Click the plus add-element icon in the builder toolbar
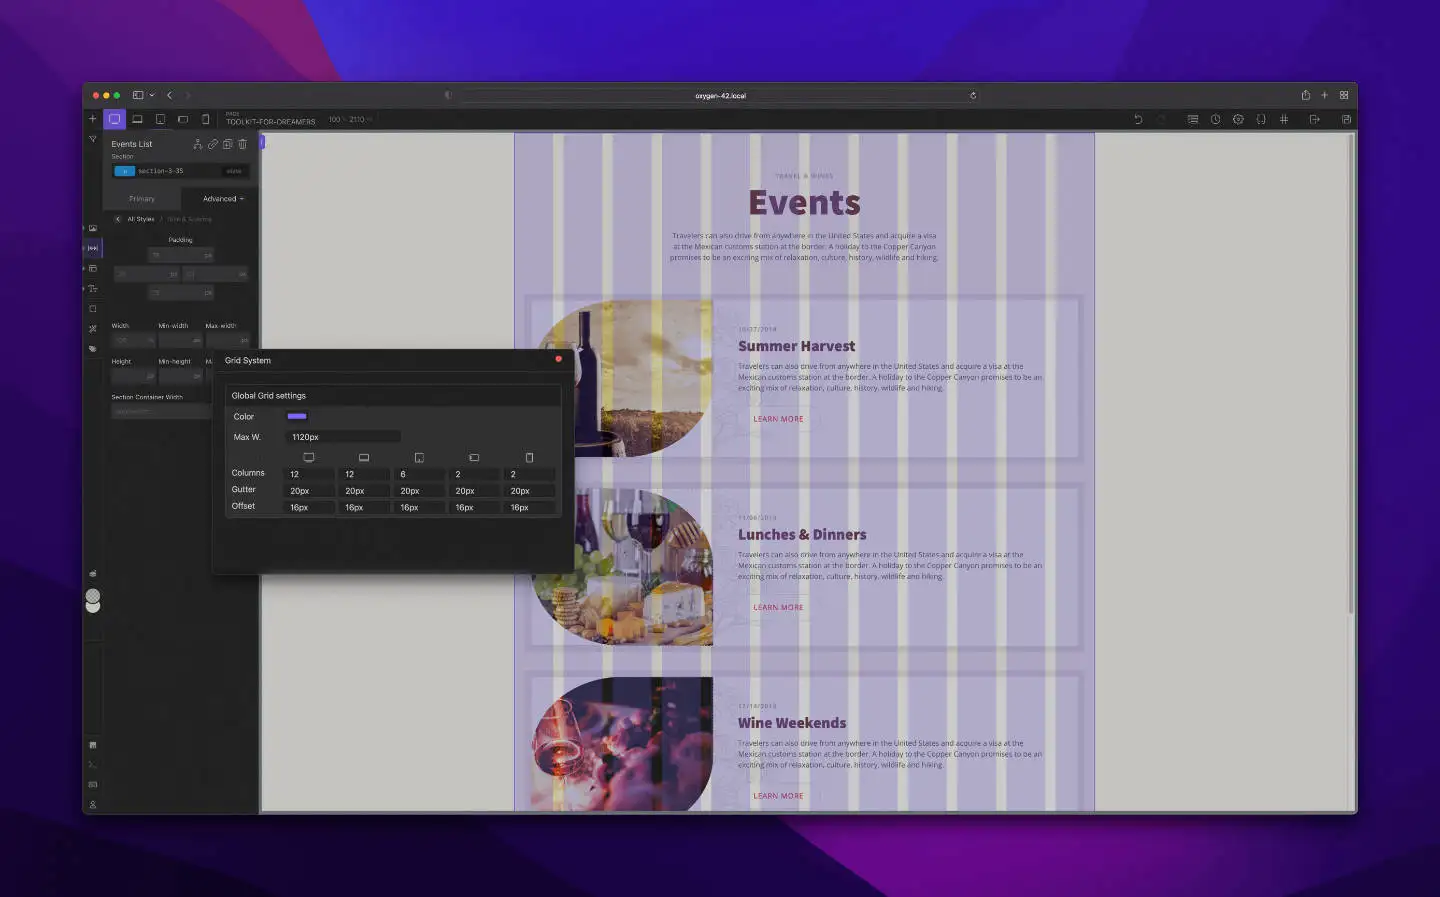This screenshot has width=1440, height=897. tap(93, 119)
